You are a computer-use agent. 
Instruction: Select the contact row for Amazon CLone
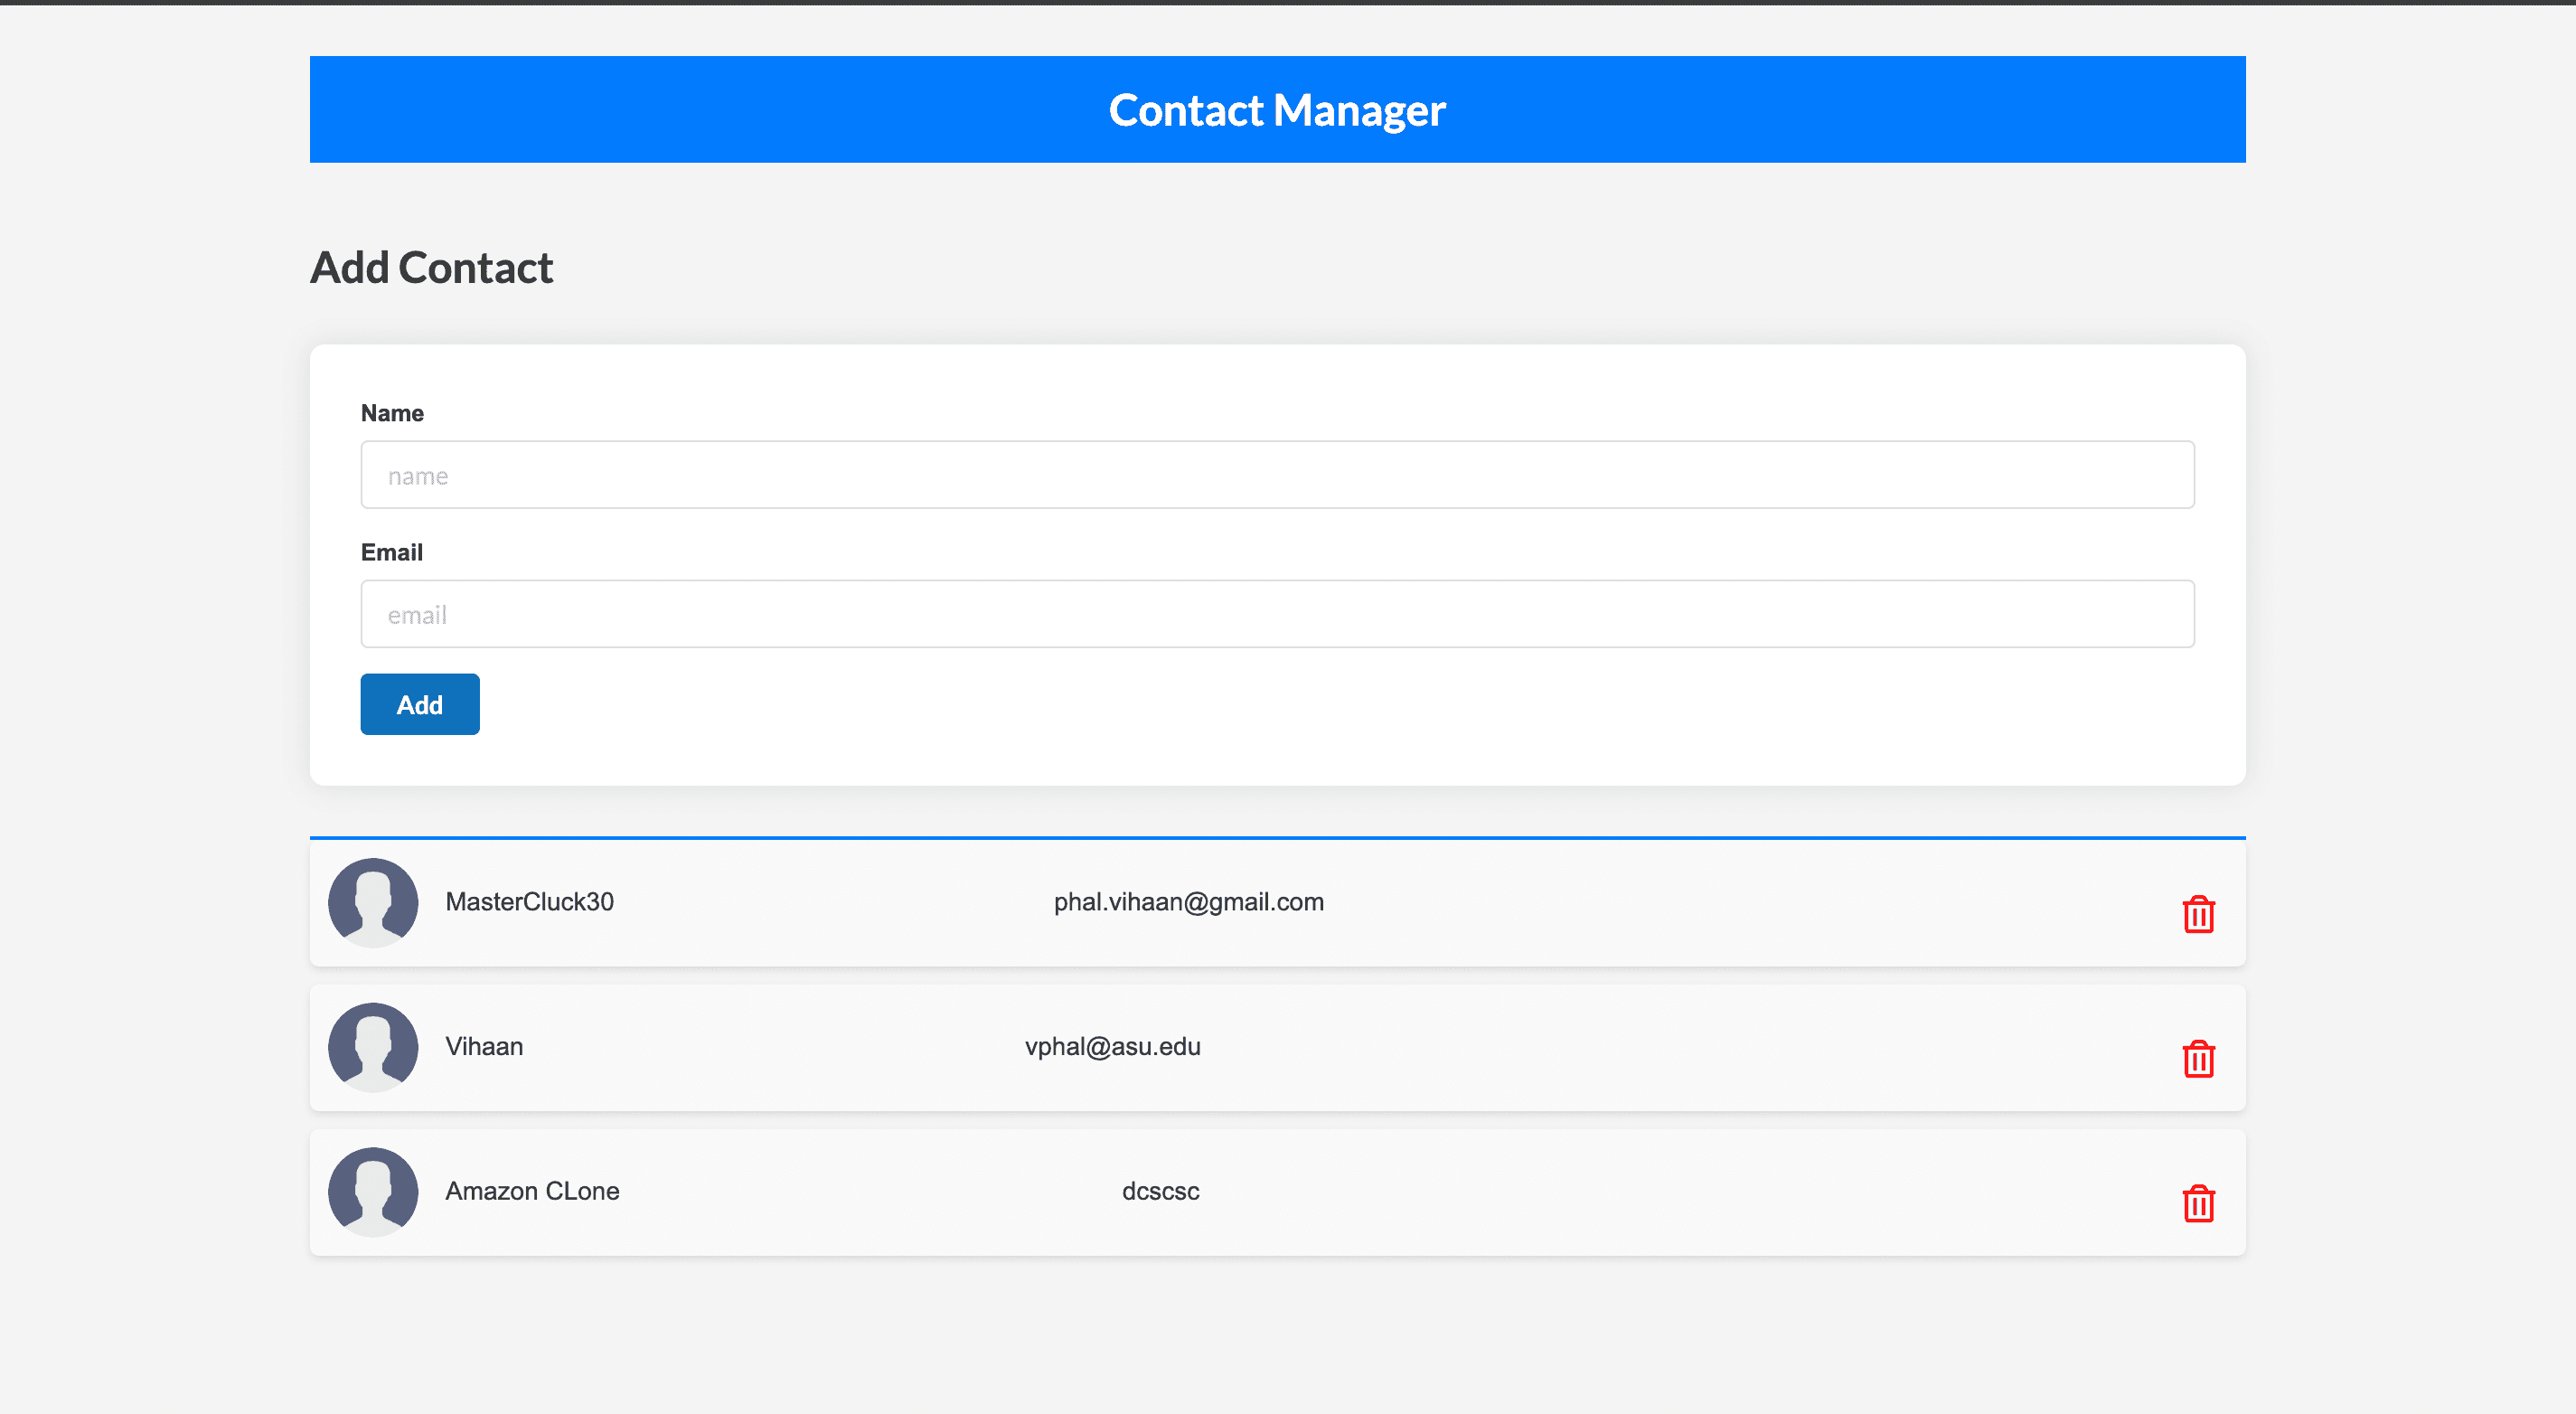click(x=1277, y=1191)
